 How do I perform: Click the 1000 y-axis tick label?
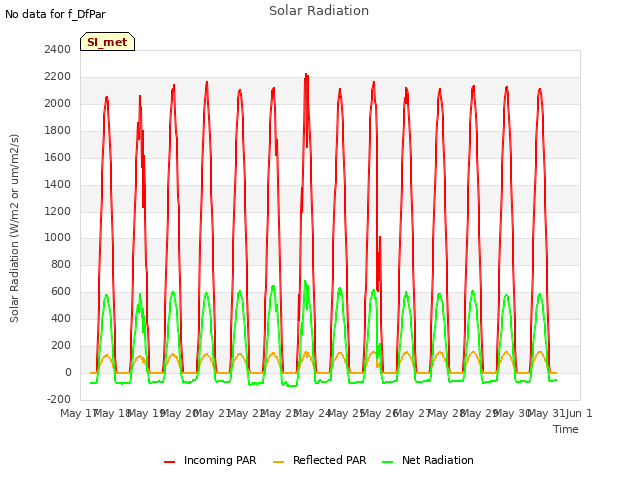point(58,238)
